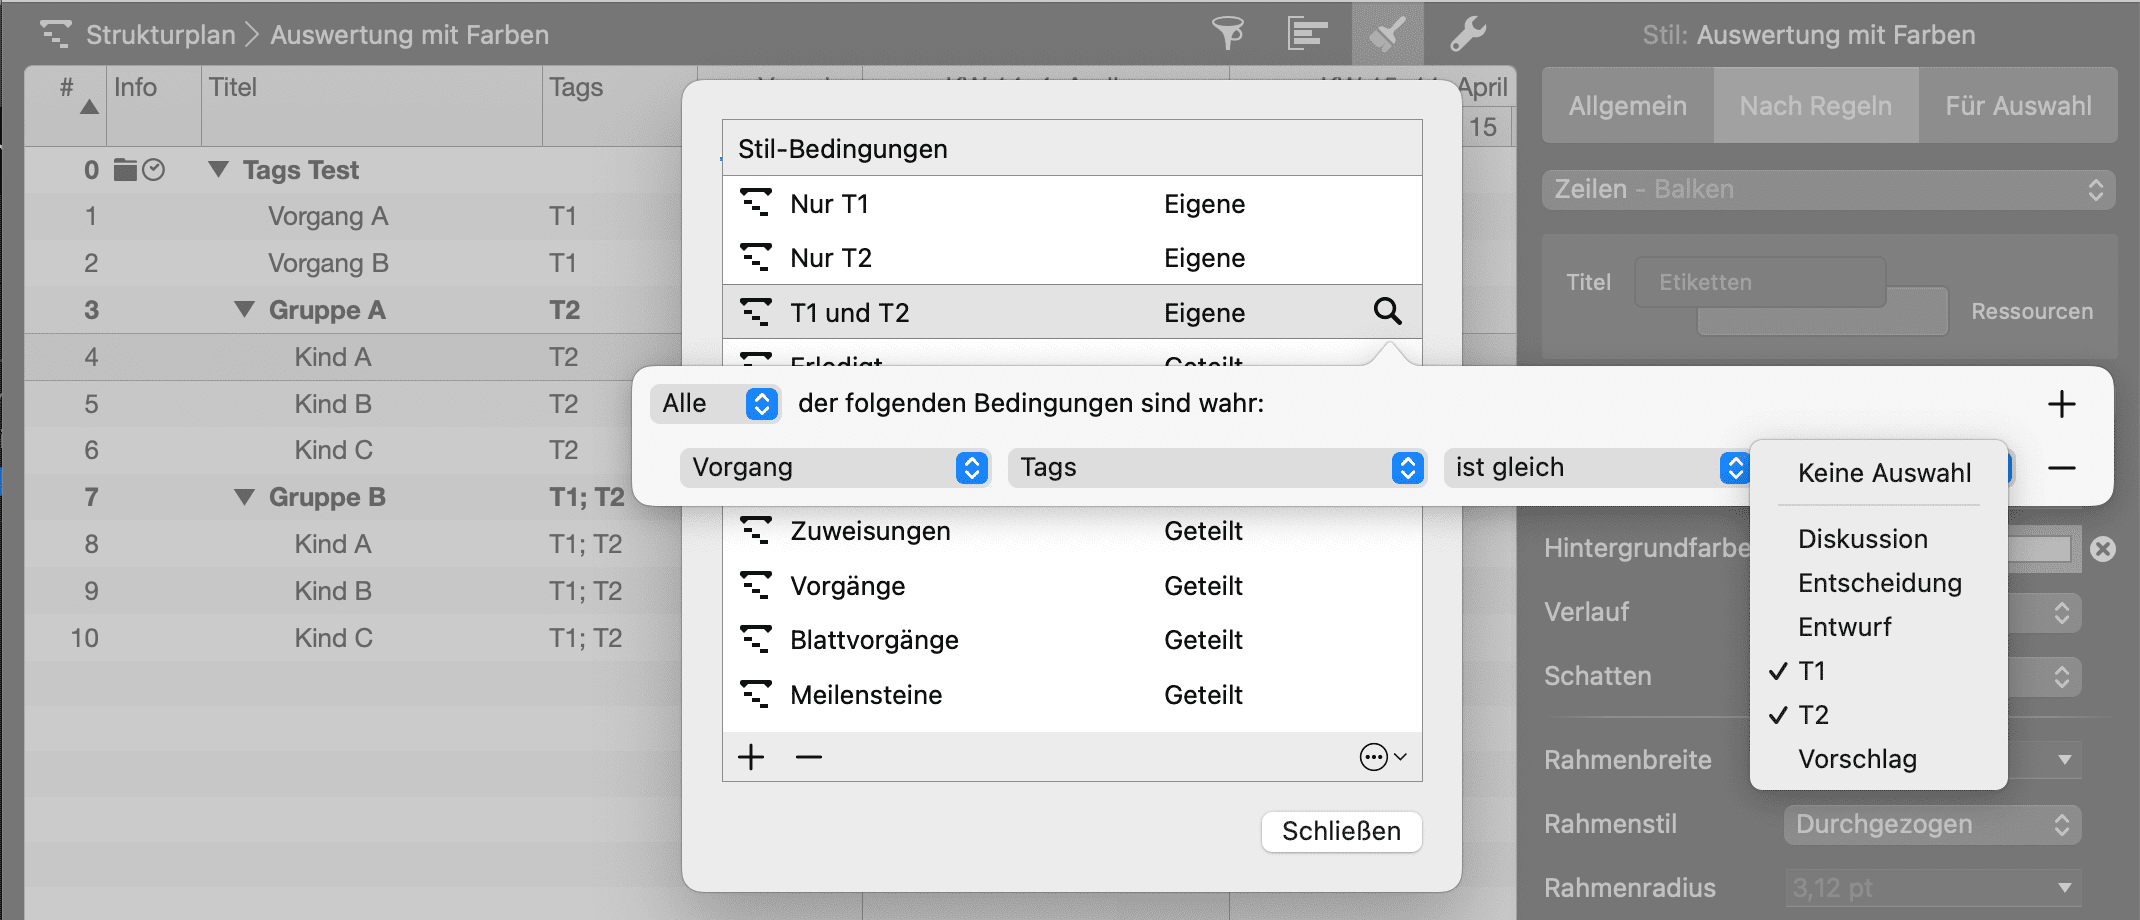
Task: Add a new style condition below the list
Action: click(x=751, y=757)
